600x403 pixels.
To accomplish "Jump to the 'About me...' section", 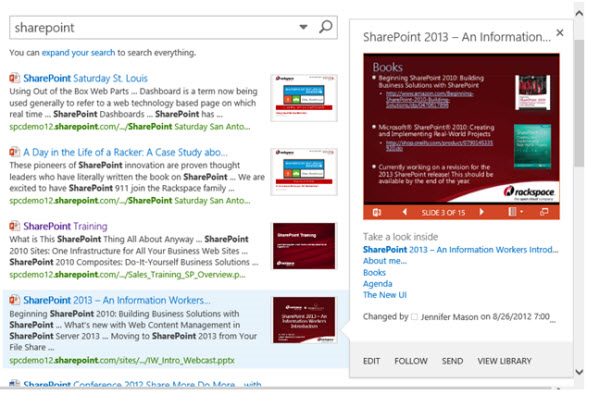I will coord(385,261).
